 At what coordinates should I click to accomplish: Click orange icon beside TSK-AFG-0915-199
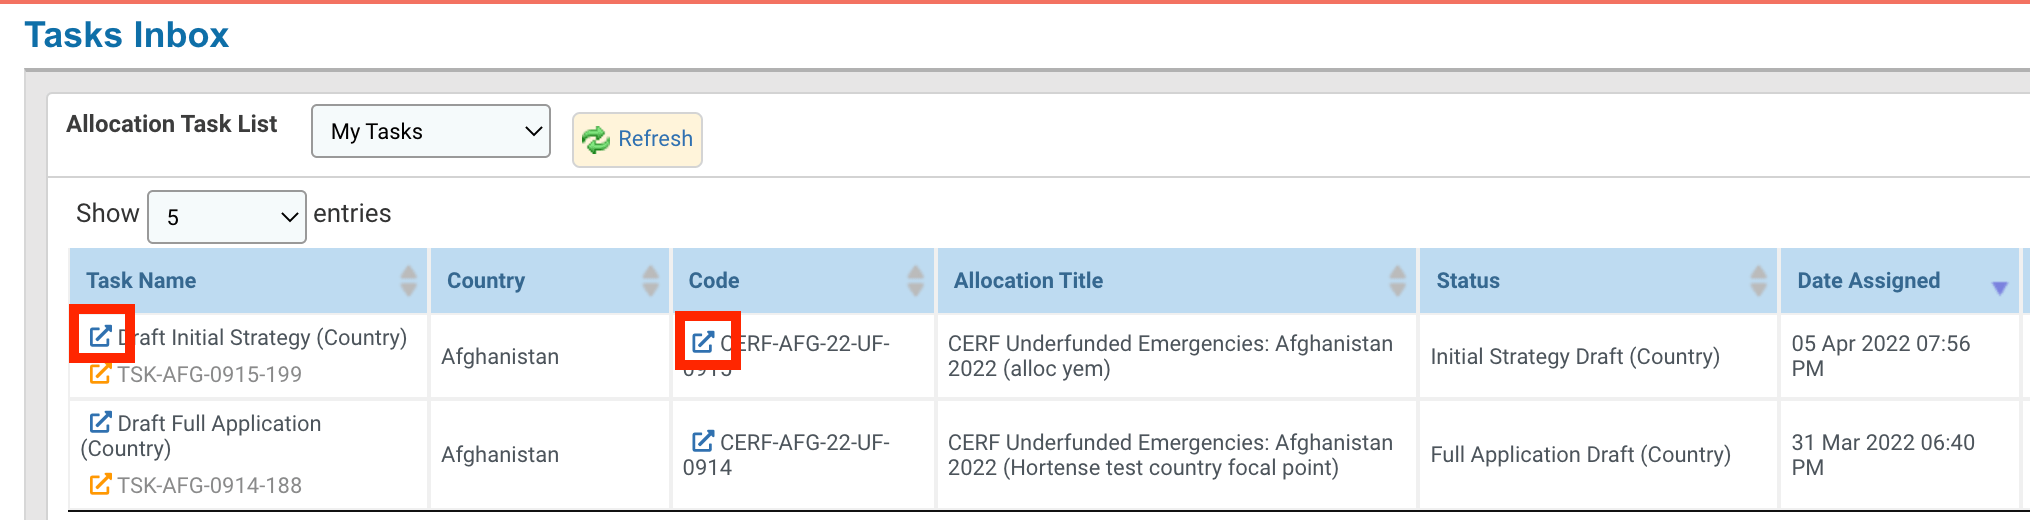pyautogui.click(x=100, y=374)
